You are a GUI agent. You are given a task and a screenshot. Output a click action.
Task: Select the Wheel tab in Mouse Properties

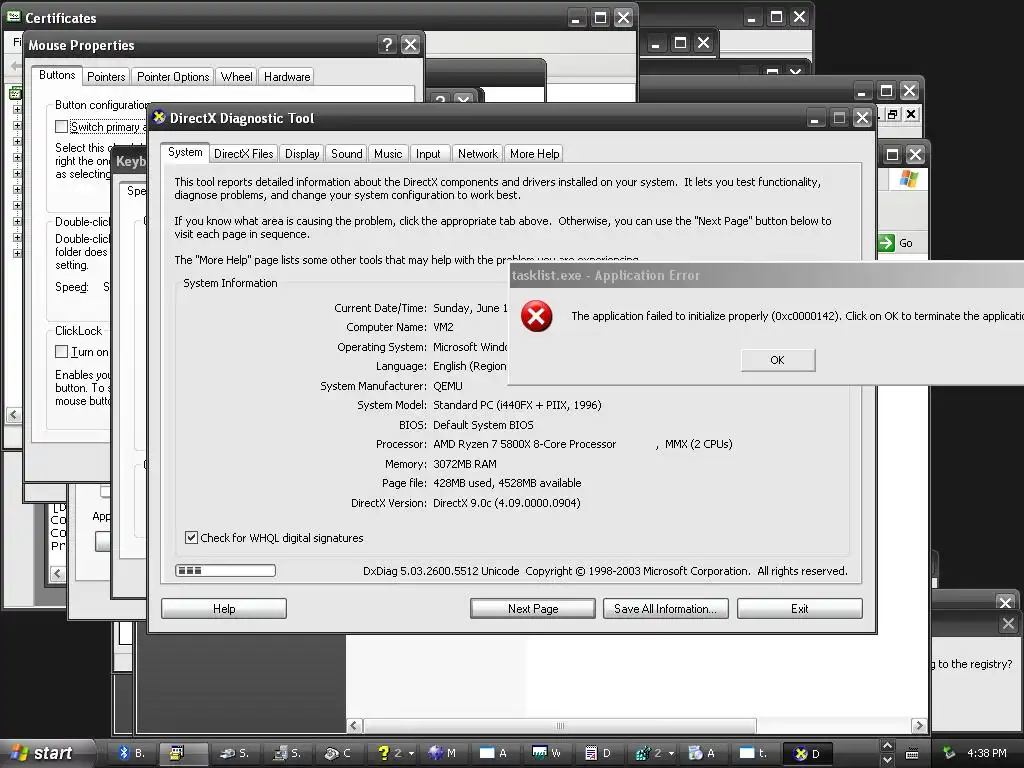click(x=236, y=76)
